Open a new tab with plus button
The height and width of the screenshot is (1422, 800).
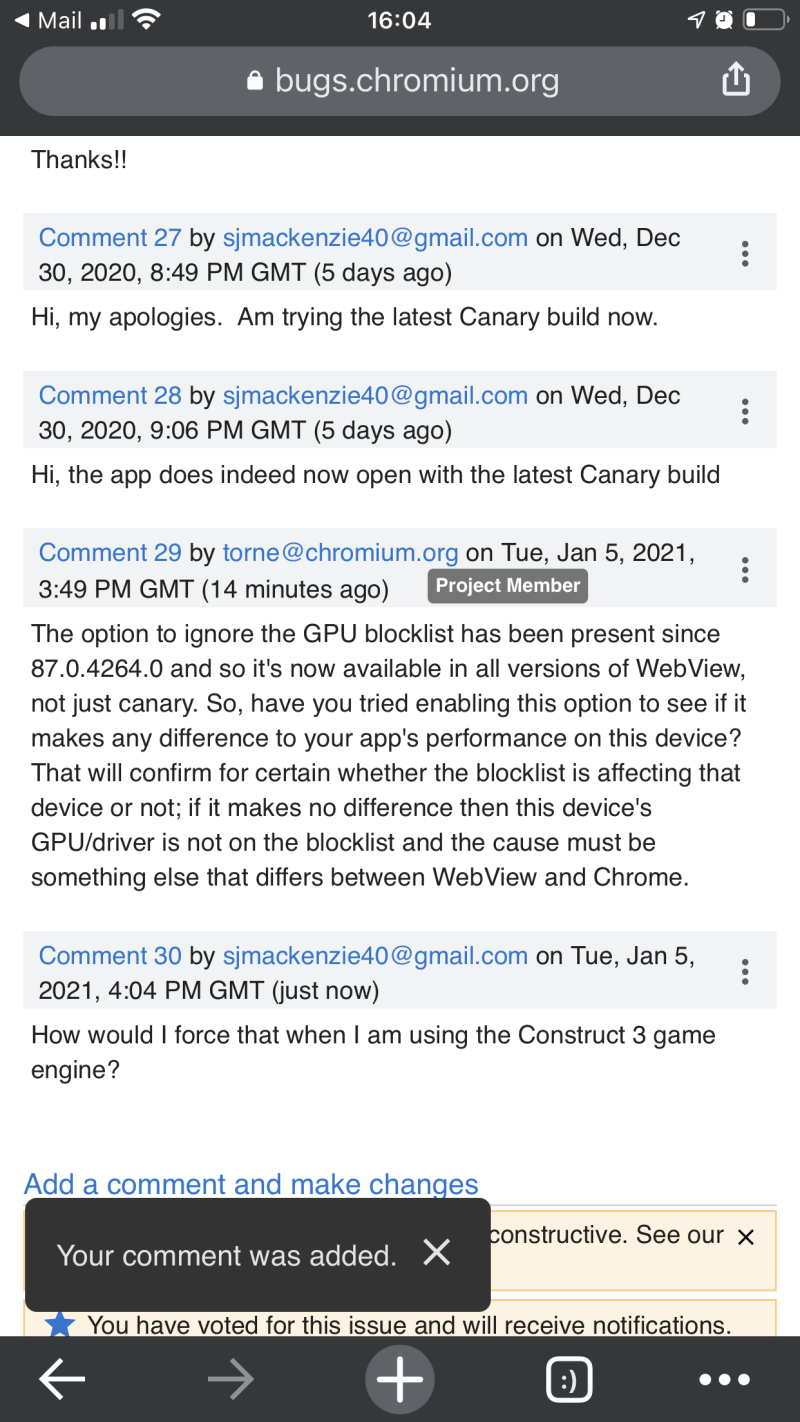point(399,1379)
